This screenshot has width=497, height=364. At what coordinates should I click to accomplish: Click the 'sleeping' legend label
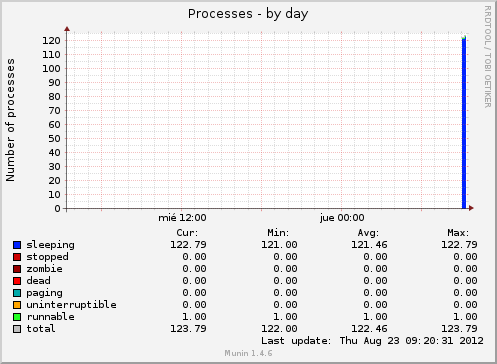tap(50, 245)
